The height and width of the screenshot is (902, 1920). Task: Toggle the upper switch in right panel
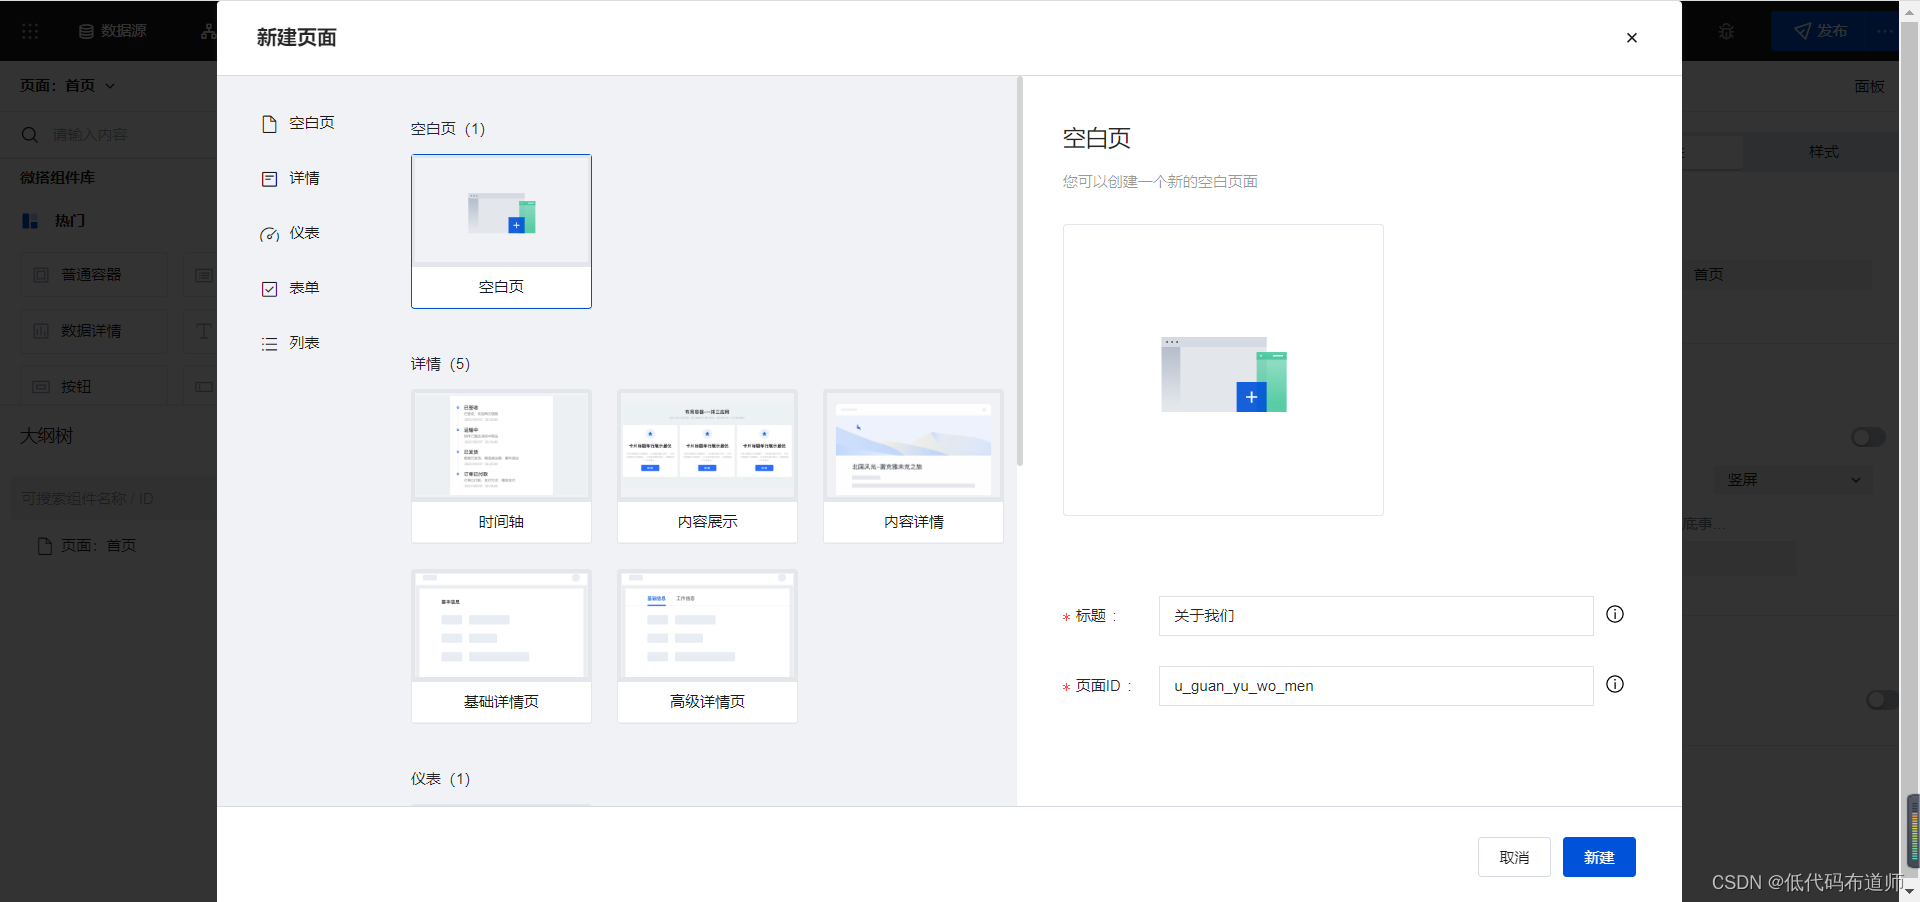tap(1868, 438)
